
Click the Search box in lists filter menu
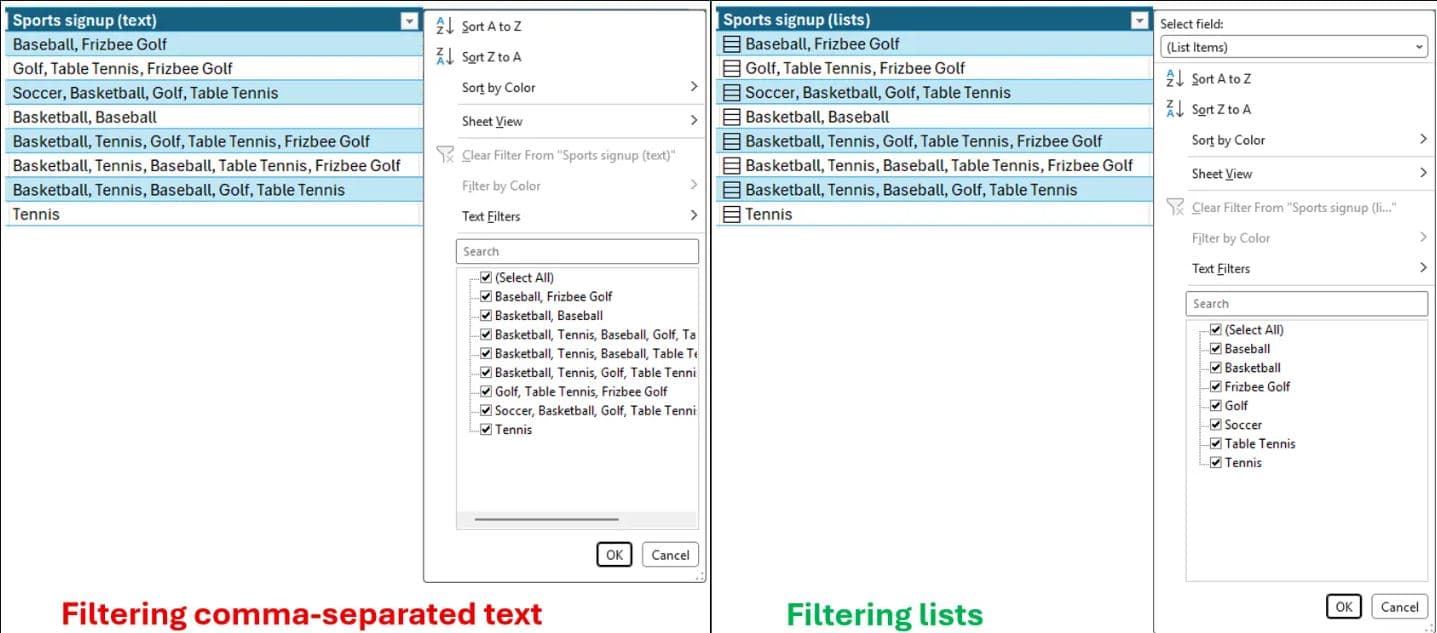point(1307,303)
